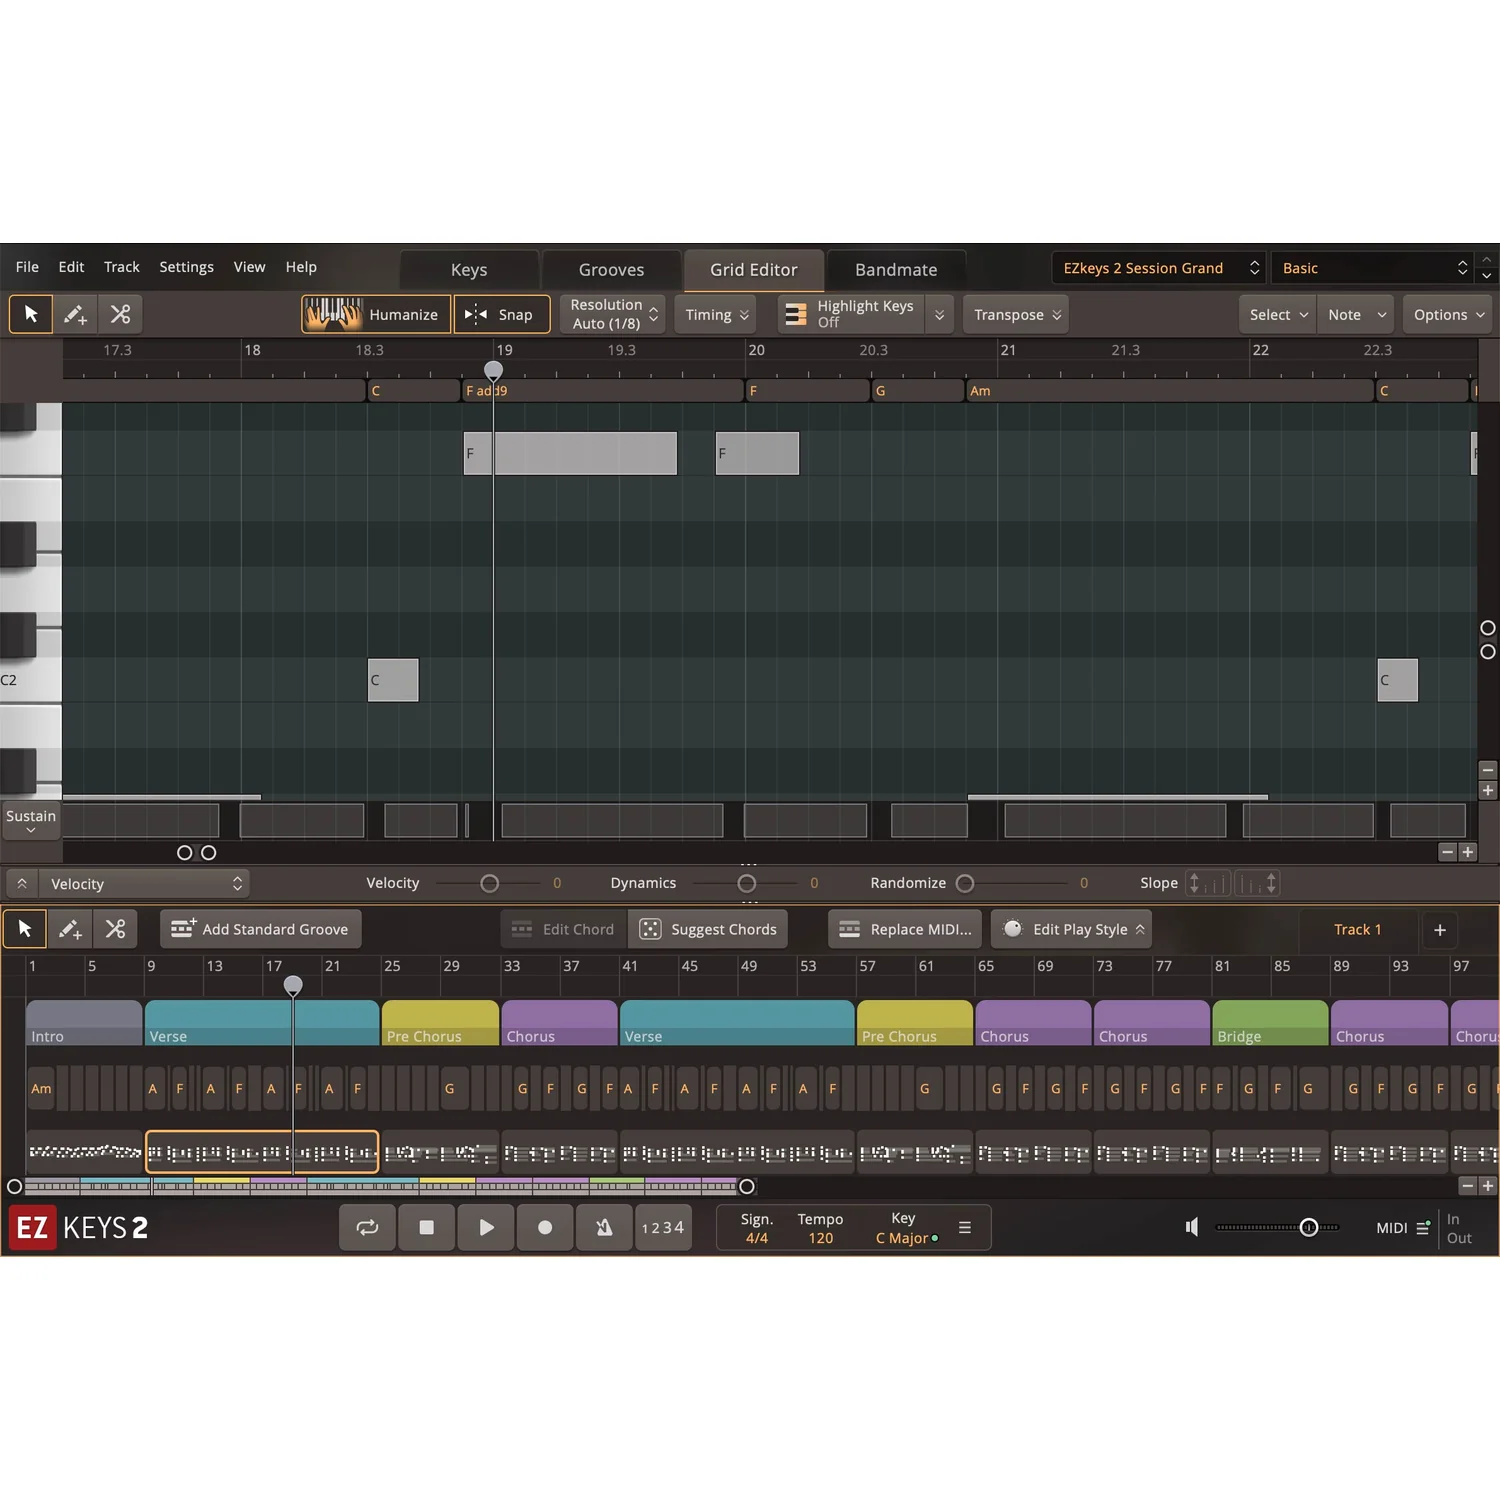Image resolution: width=1500 pixels, height=1500 pixels.
Task: Zoom in the grid horizontally with the plus above Slope
Action: pos(1468,852)
